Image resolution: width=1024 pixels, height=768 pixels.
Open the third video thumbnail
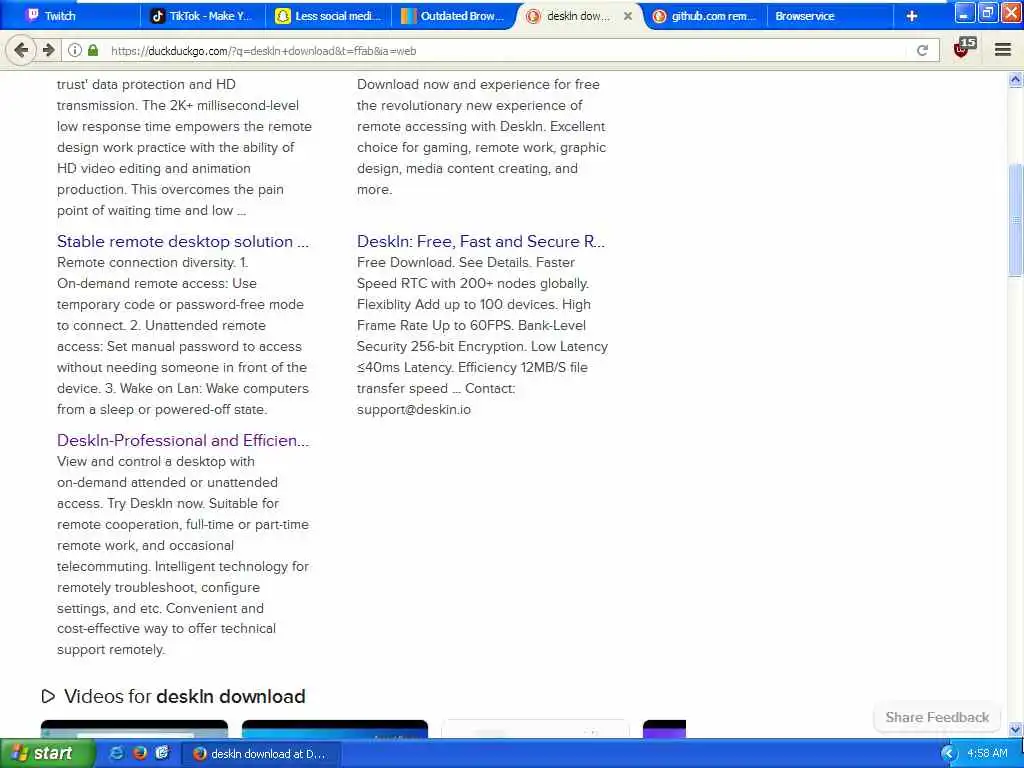(536, 729)
